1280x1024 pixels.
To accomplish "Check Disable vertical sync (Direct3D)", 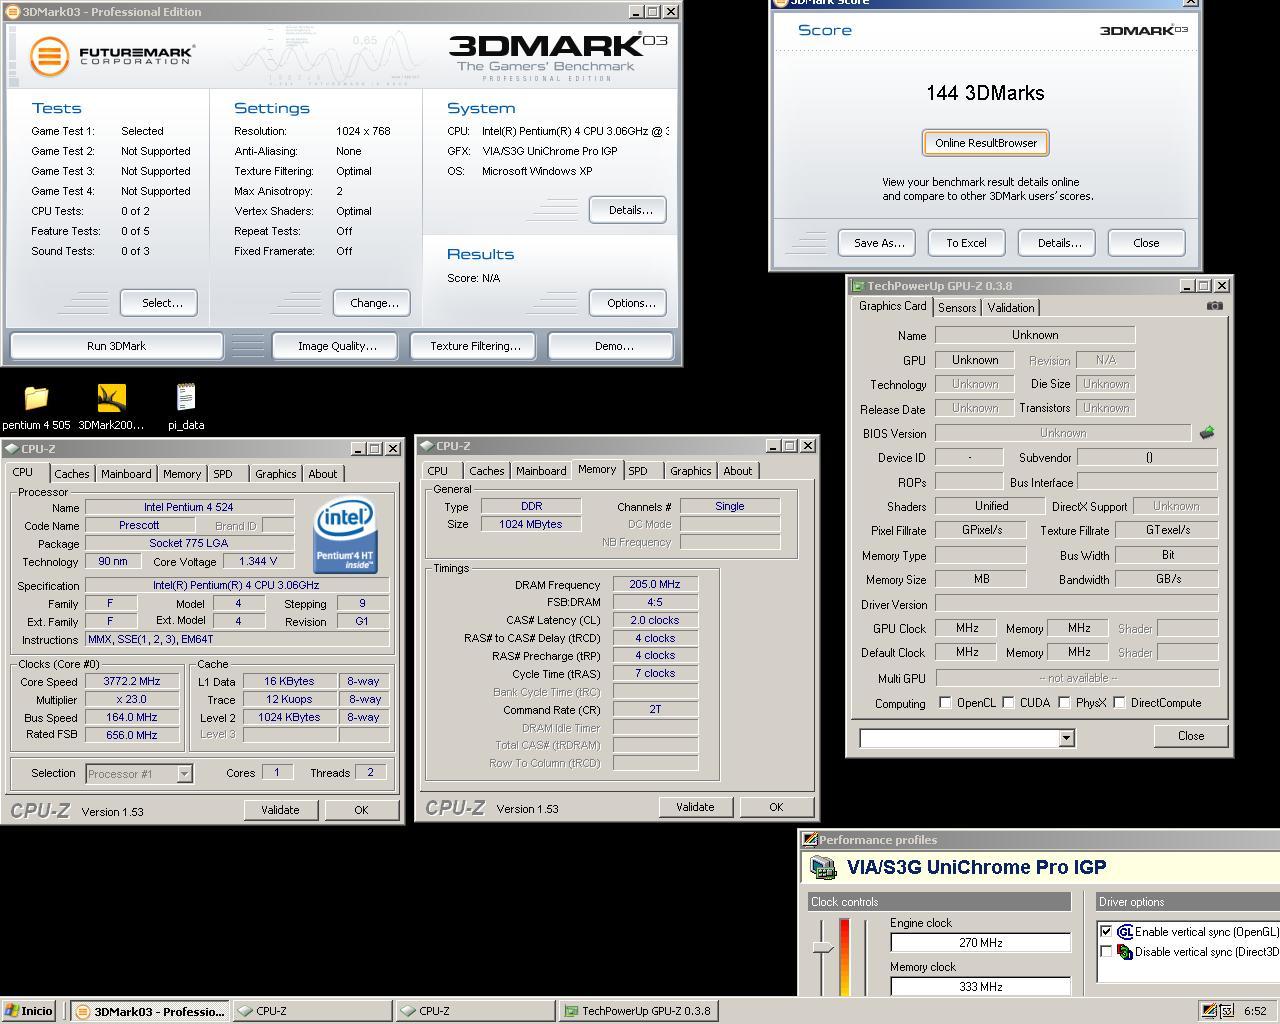I will [x=1106, y=952].
